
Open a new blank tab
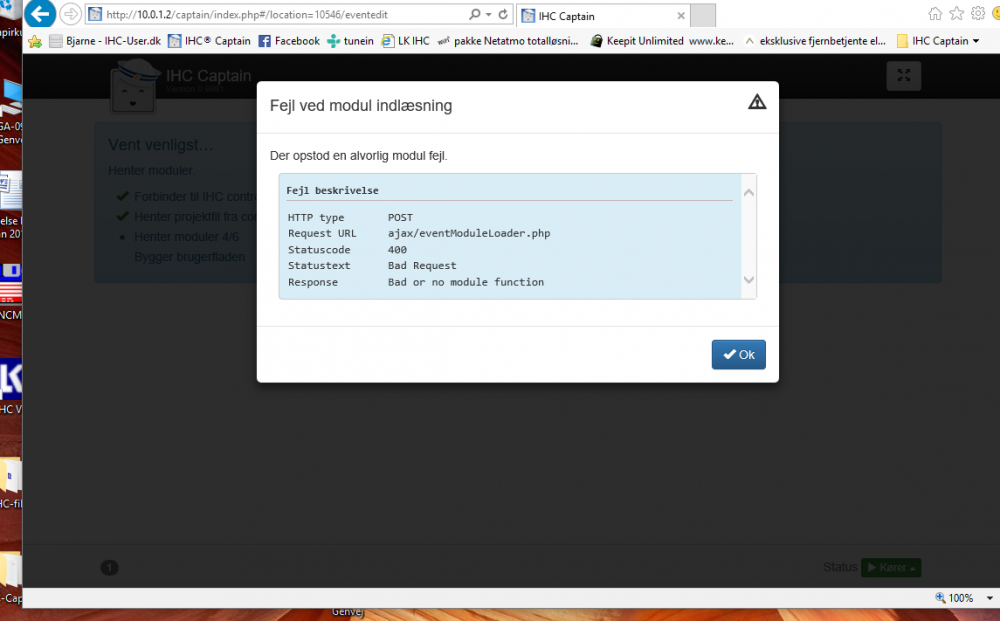(703, 16)
